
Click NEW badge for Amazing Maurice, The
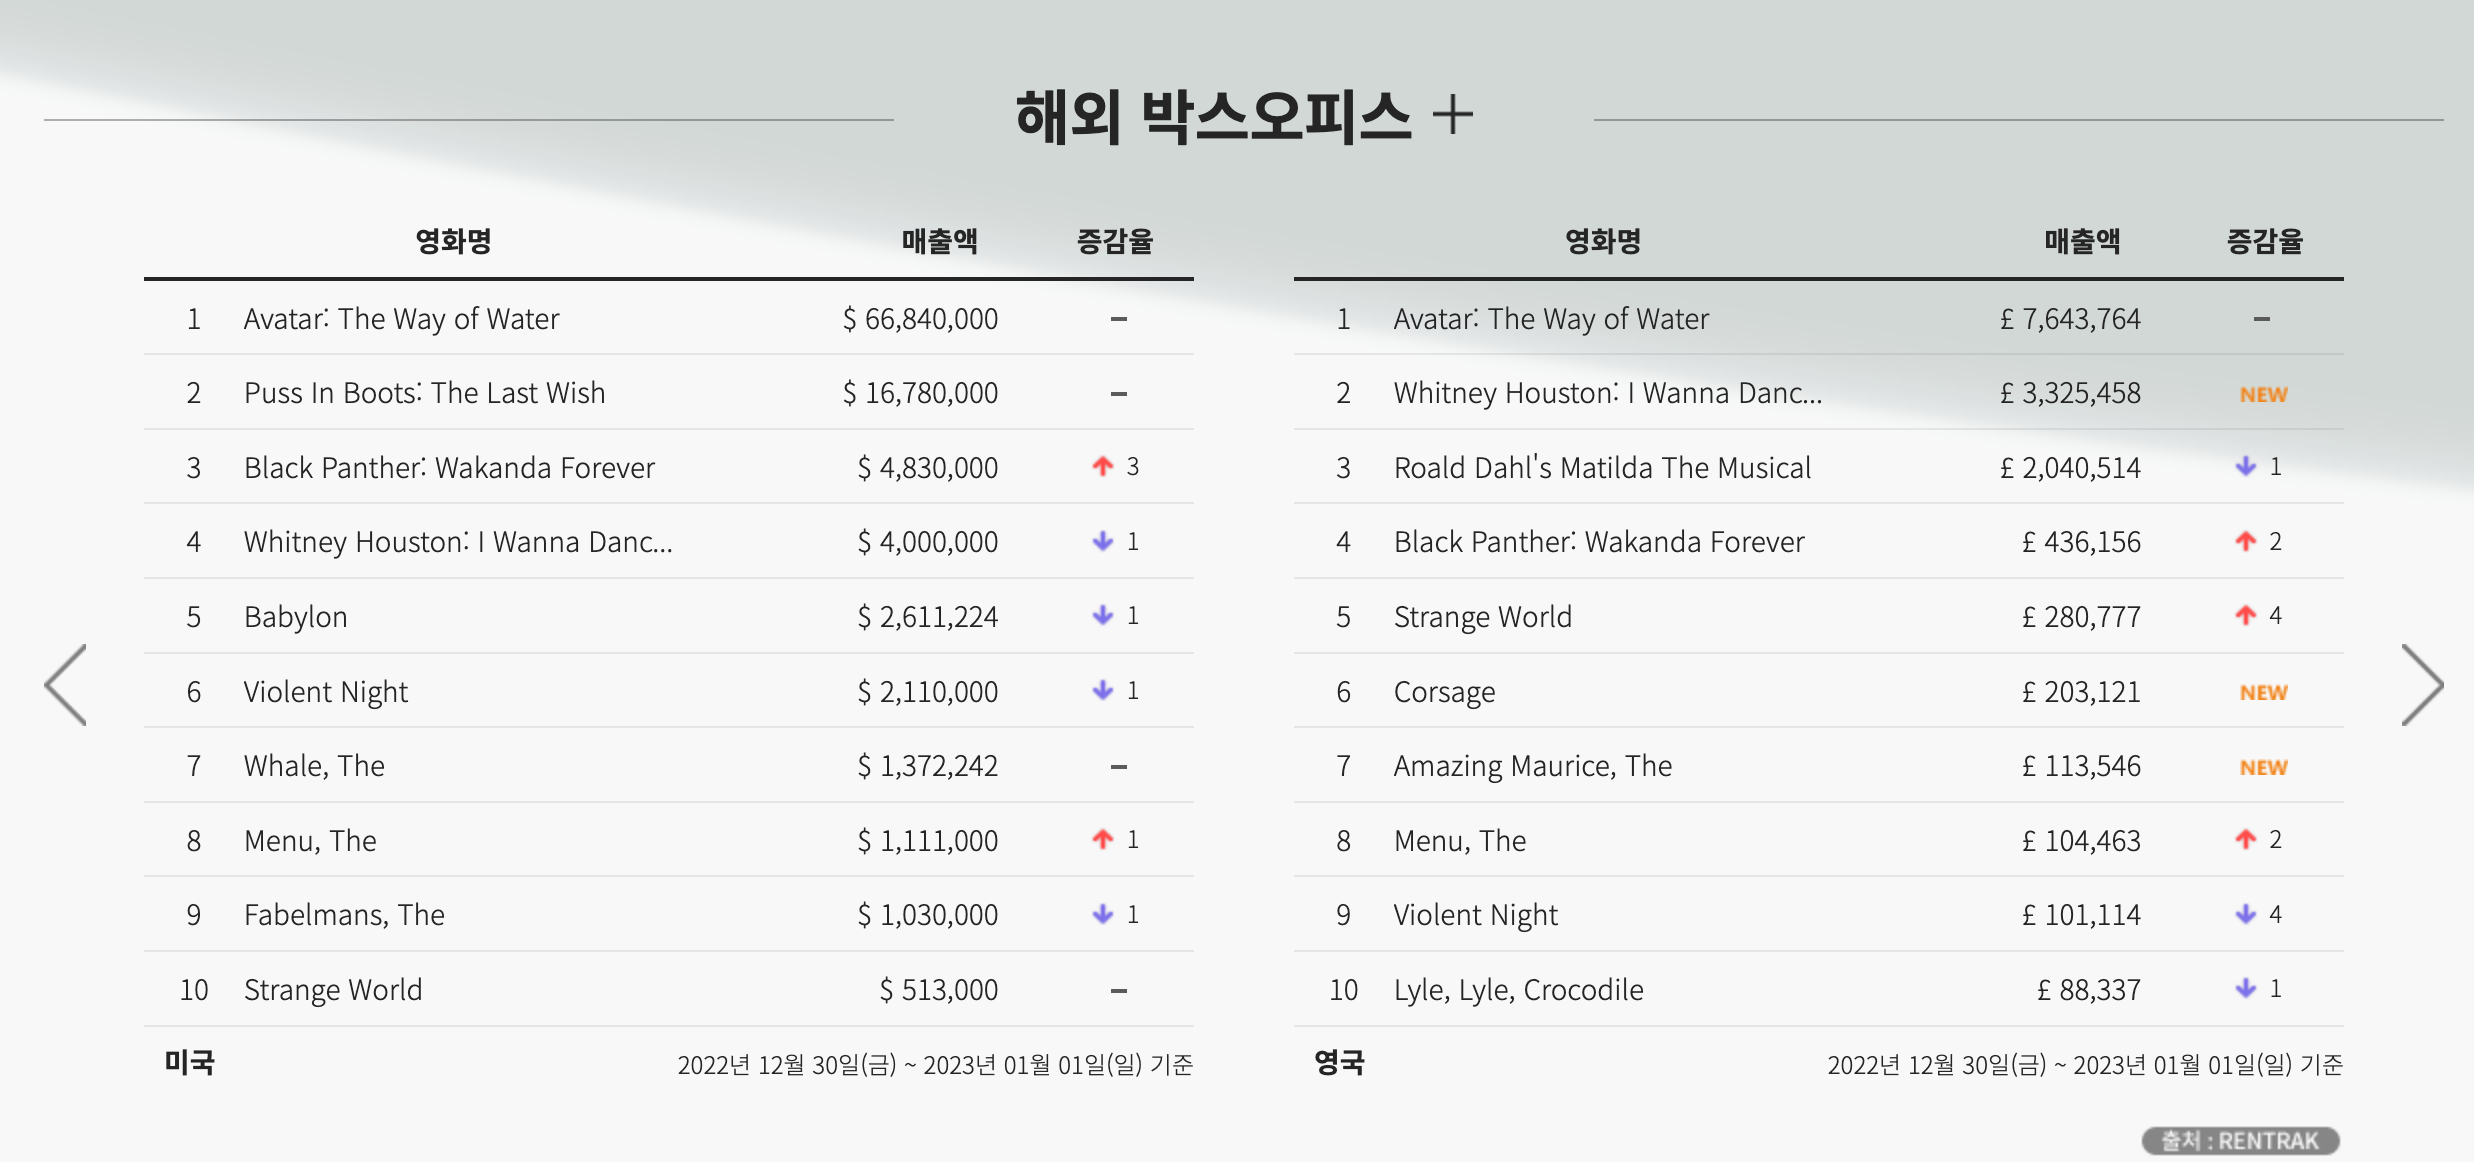tap(2263, 767)
